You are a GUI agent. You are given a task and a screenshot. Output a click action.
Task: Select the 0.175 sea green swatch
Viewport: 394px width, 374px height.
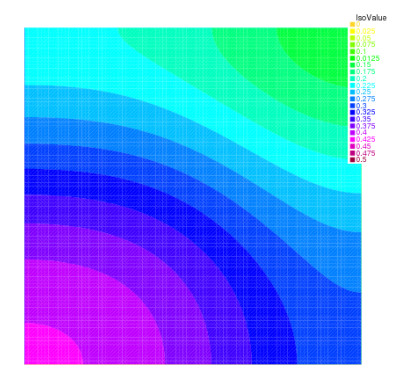pyautogui.click(x=352, y=72)
